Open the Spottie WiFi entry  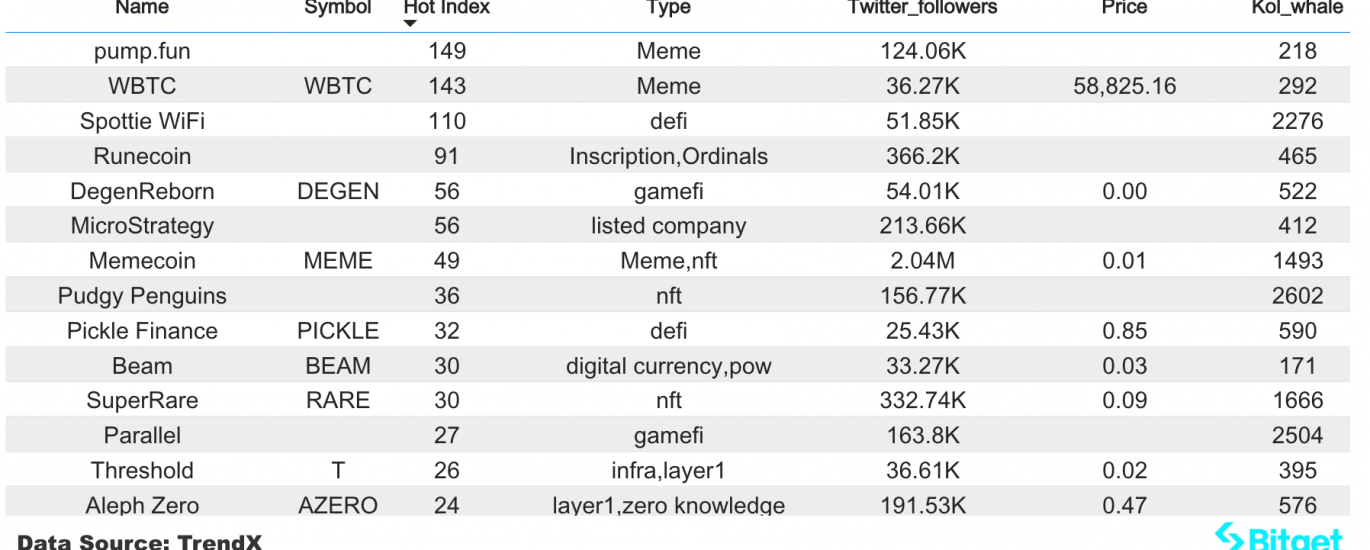(142, 121)
